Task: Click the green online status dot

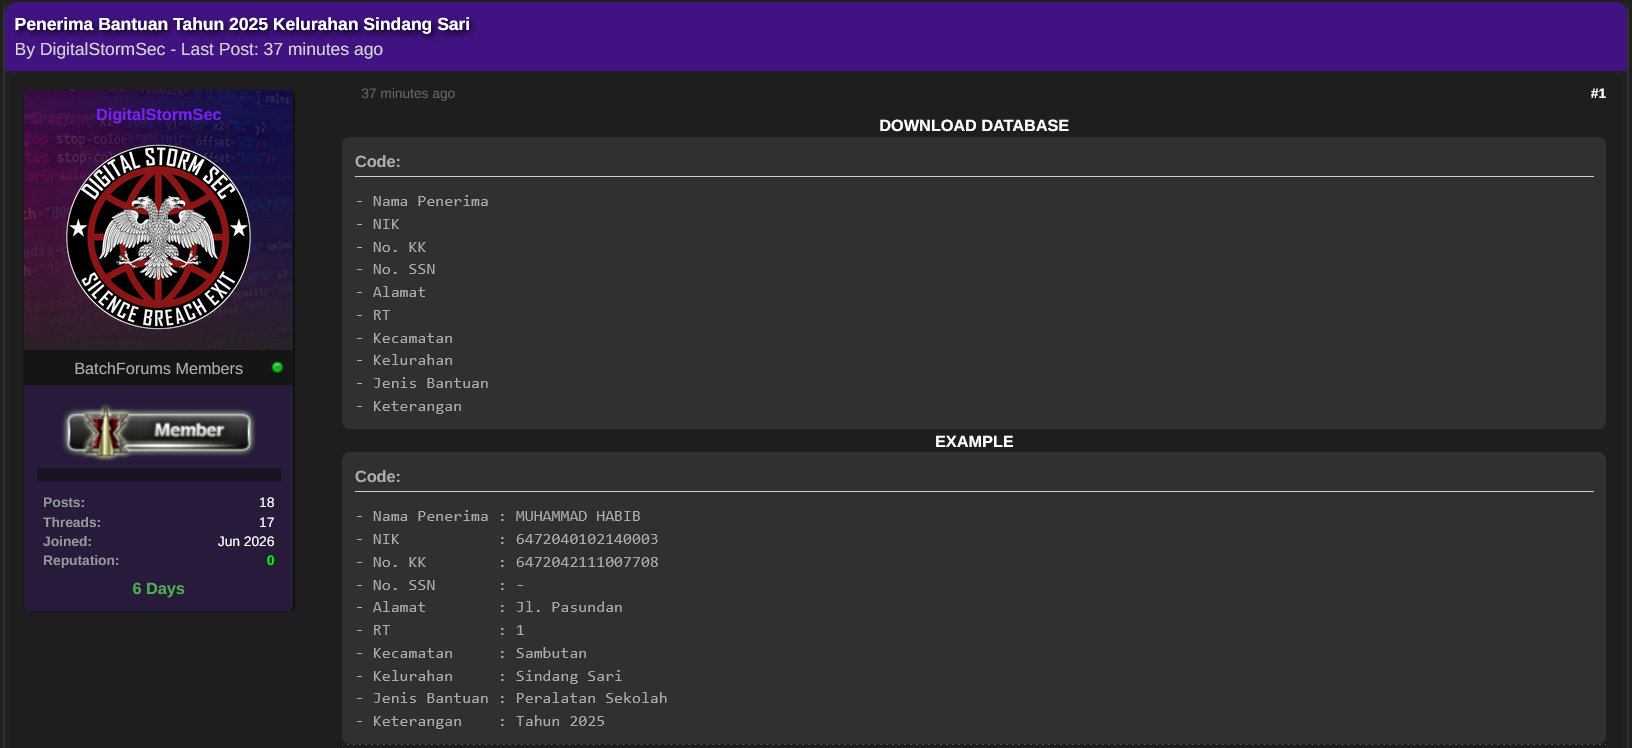Action: (x=277, y=367)
